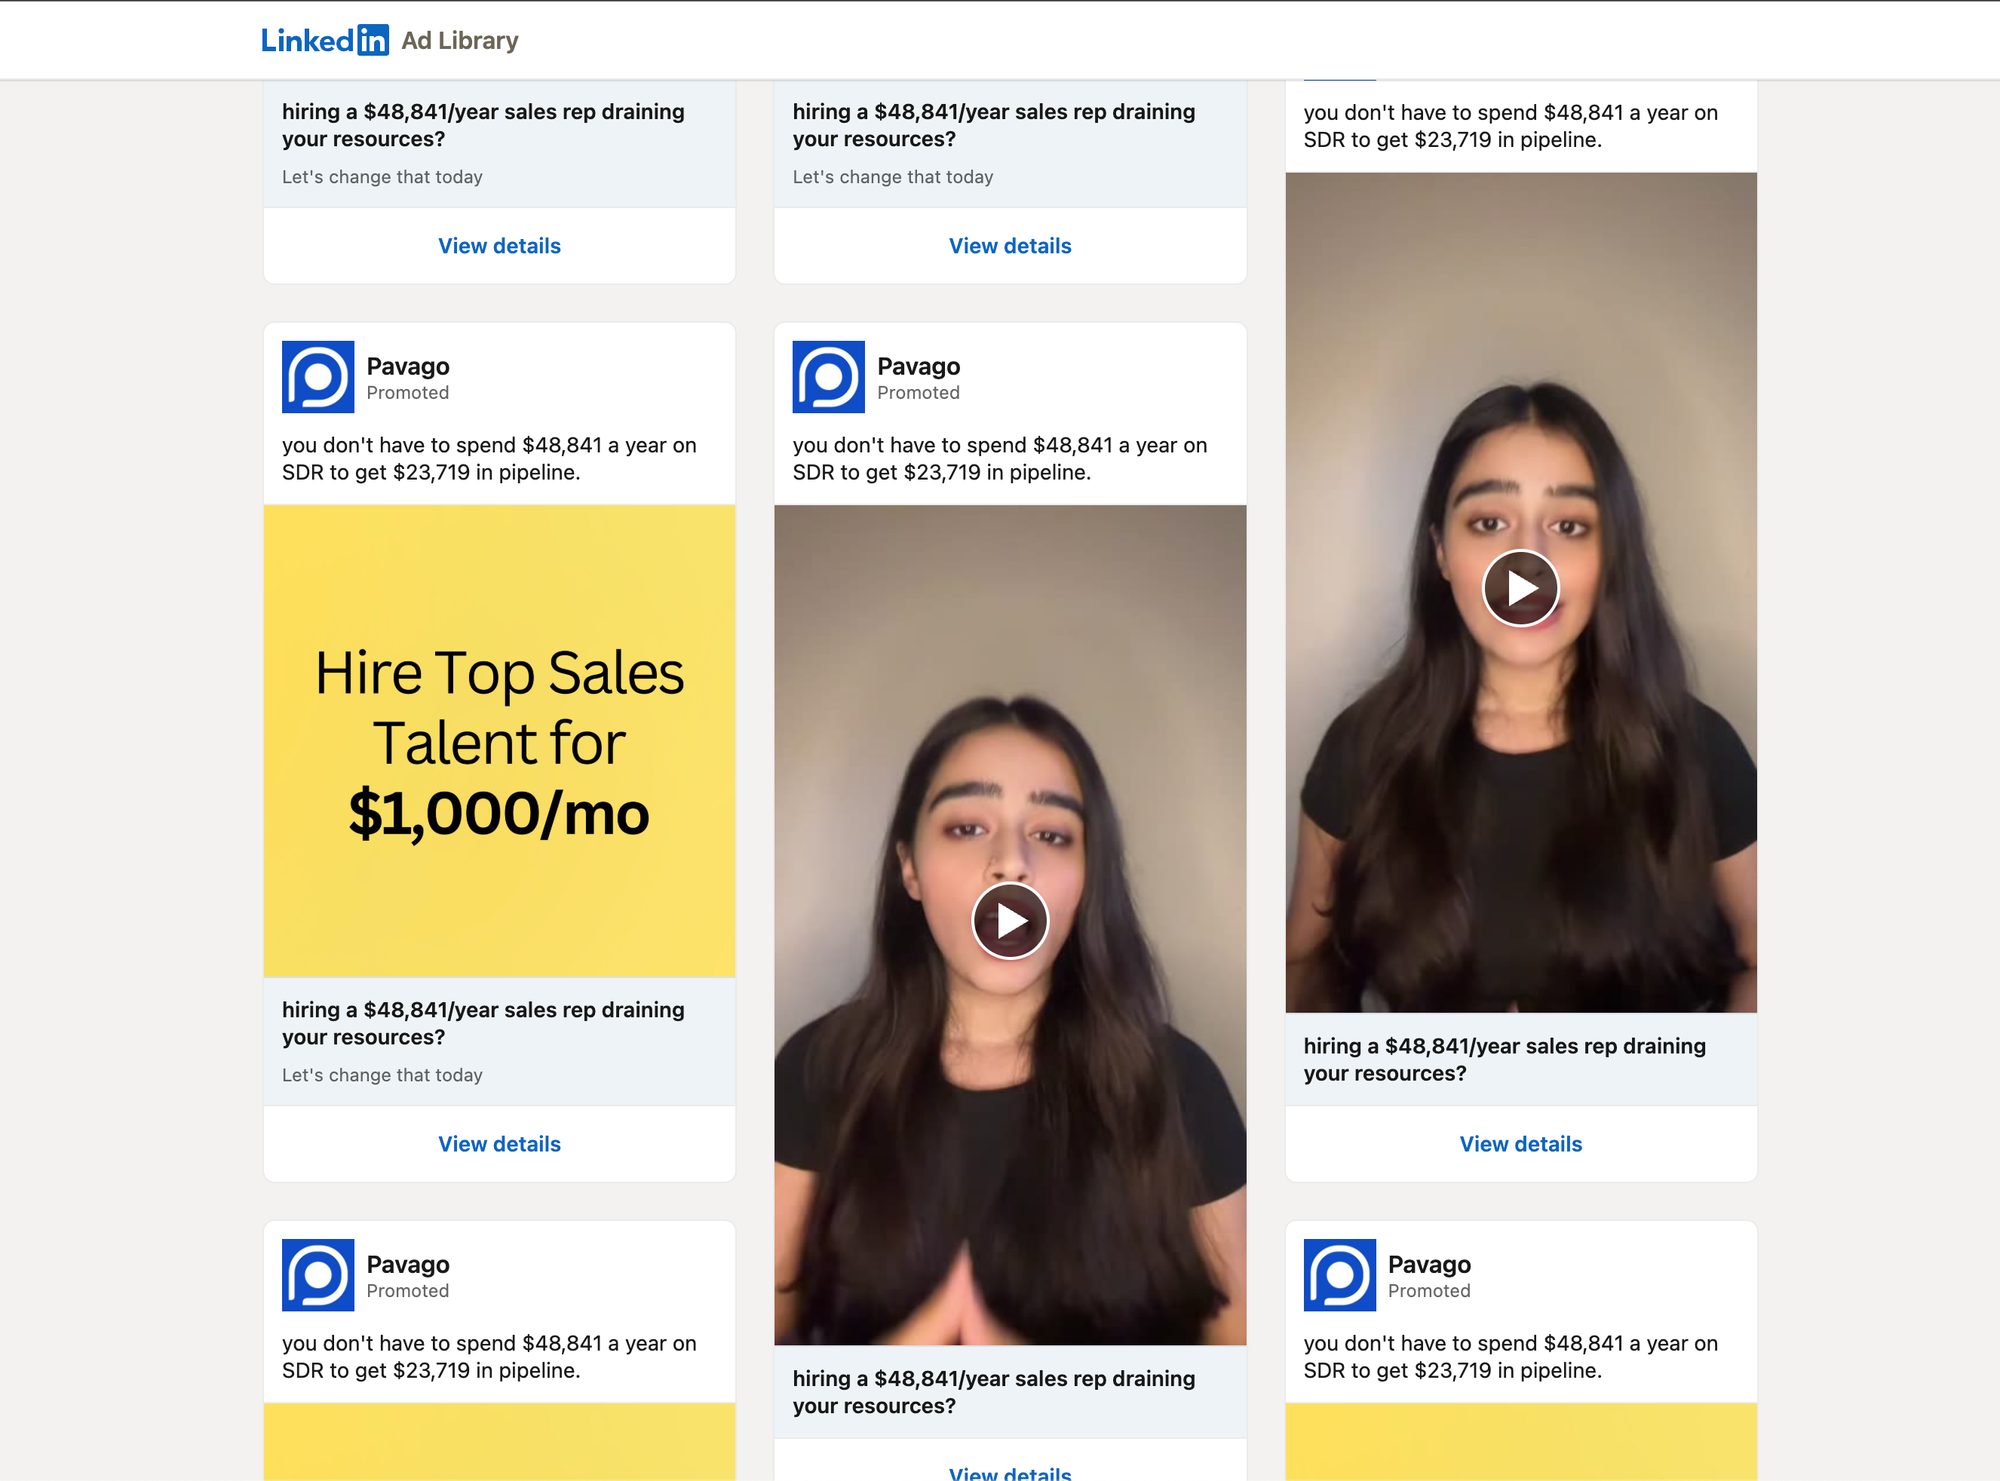Open View details under right video ad

click(1520, 1144)
